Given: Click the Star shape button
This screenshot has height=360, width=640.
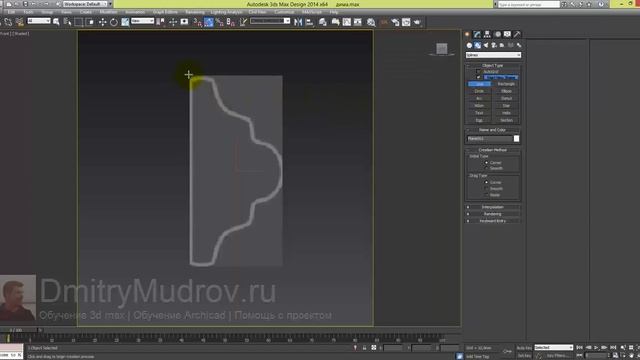Looking at the screenshot, I should tap(507, 106).
